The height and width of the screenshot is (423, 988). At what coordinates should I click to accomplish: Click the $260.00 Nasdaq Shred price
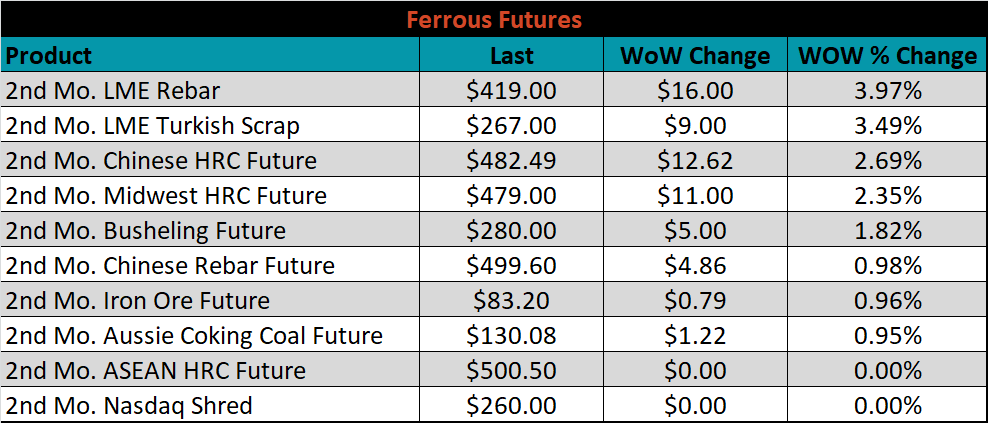(x=512, y=404)
